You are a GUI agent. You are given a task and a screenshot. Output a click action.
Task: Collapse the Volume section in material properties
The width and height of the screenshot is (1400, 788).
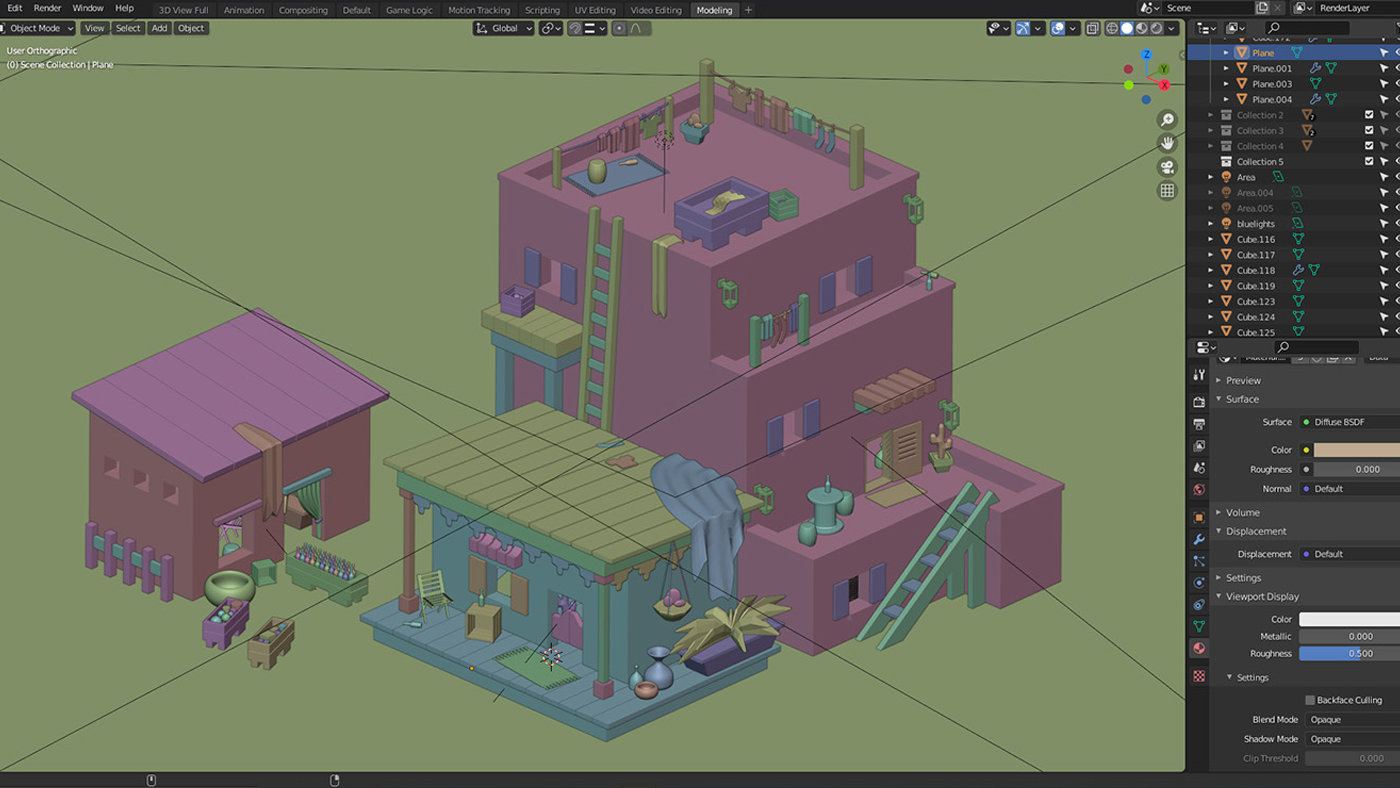point(1242,511)
